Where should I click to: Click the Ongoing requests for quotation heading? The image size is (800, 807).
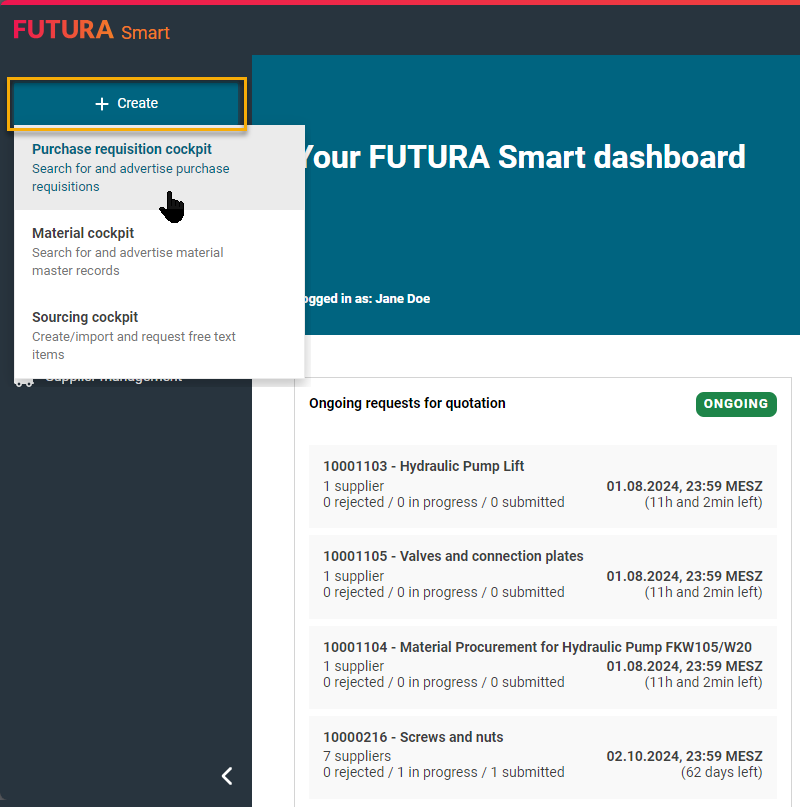pyautogui.click(x=407, y=404)
